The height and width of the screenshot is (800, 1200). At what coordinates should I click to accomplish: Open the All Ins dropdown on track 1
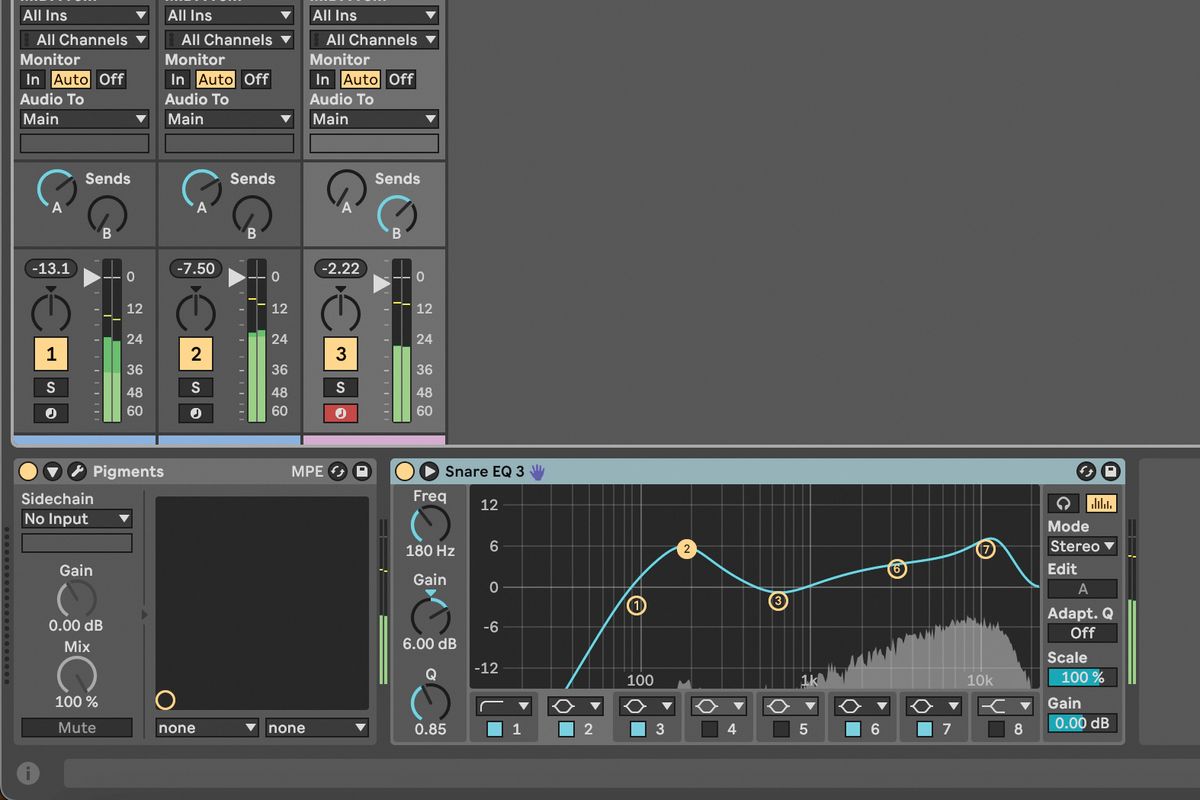point(84,15)
